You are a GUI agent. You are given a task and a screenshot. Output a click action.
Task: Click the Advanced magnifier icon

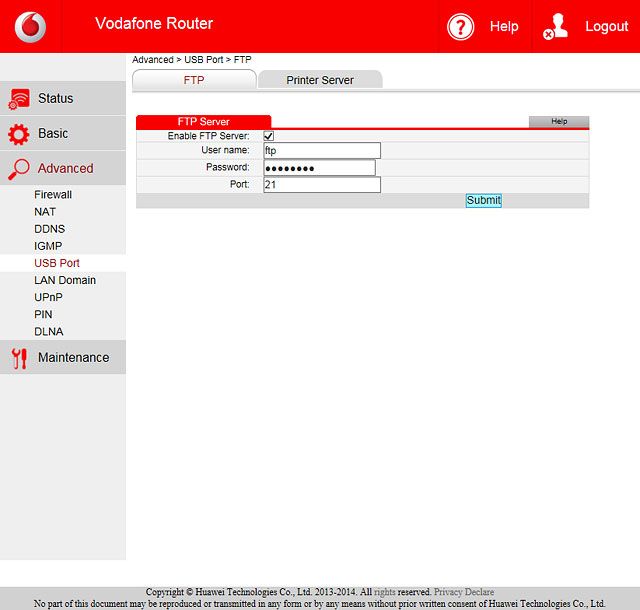point(19,169)
